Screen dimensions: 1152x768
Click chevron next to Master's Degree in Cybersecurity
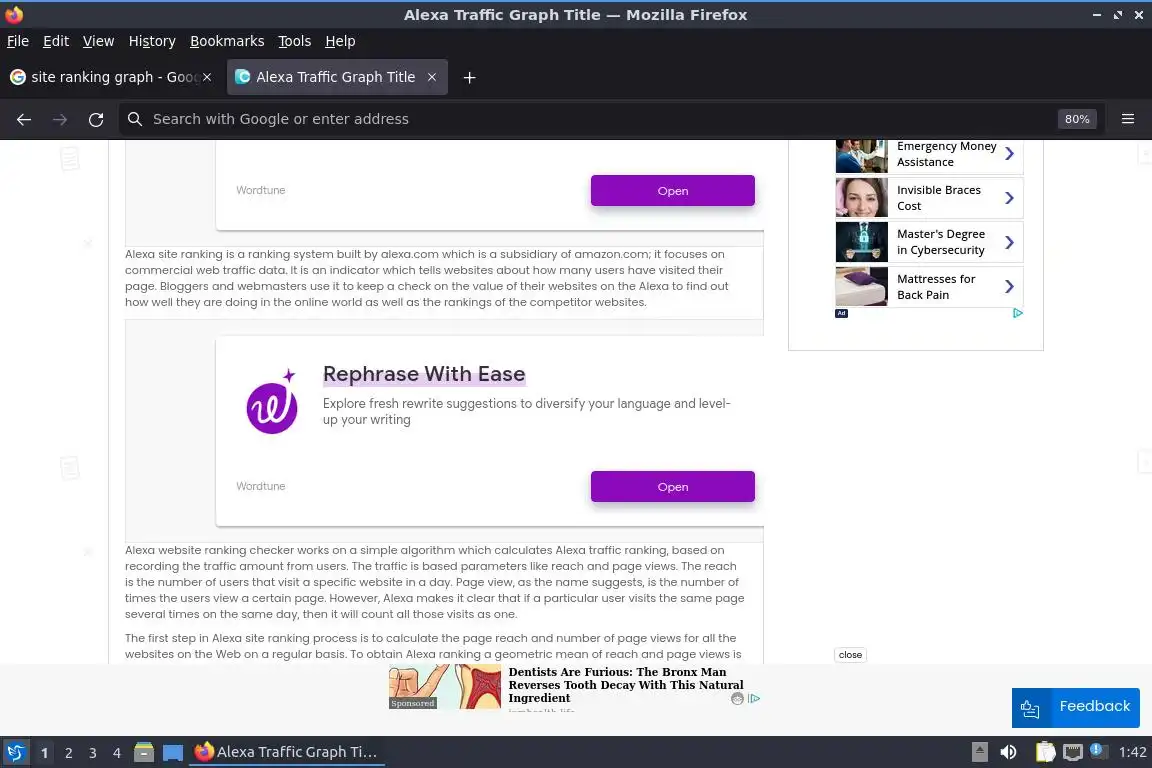click(x=1009, y=242)
